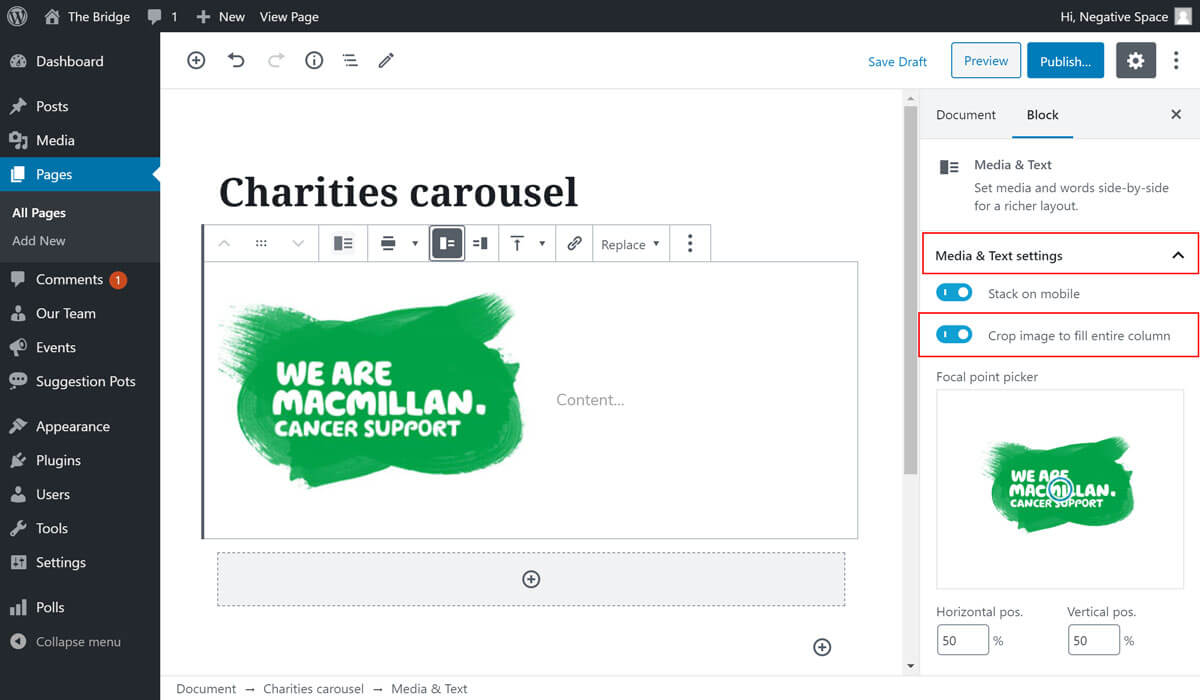Disable Stack on mobile toggle

point(954,293)
